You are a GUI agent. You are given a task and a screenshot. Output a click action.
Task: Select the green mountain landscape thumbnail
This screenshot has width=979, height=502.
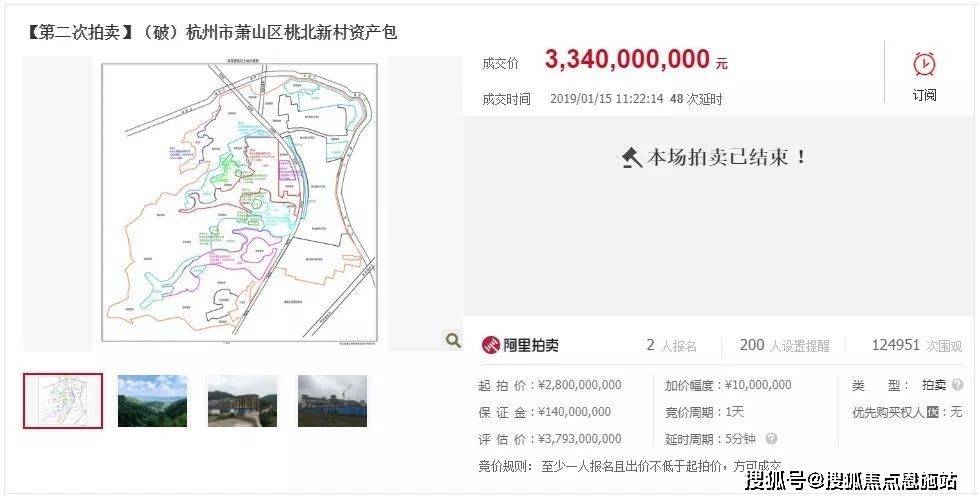152,401
